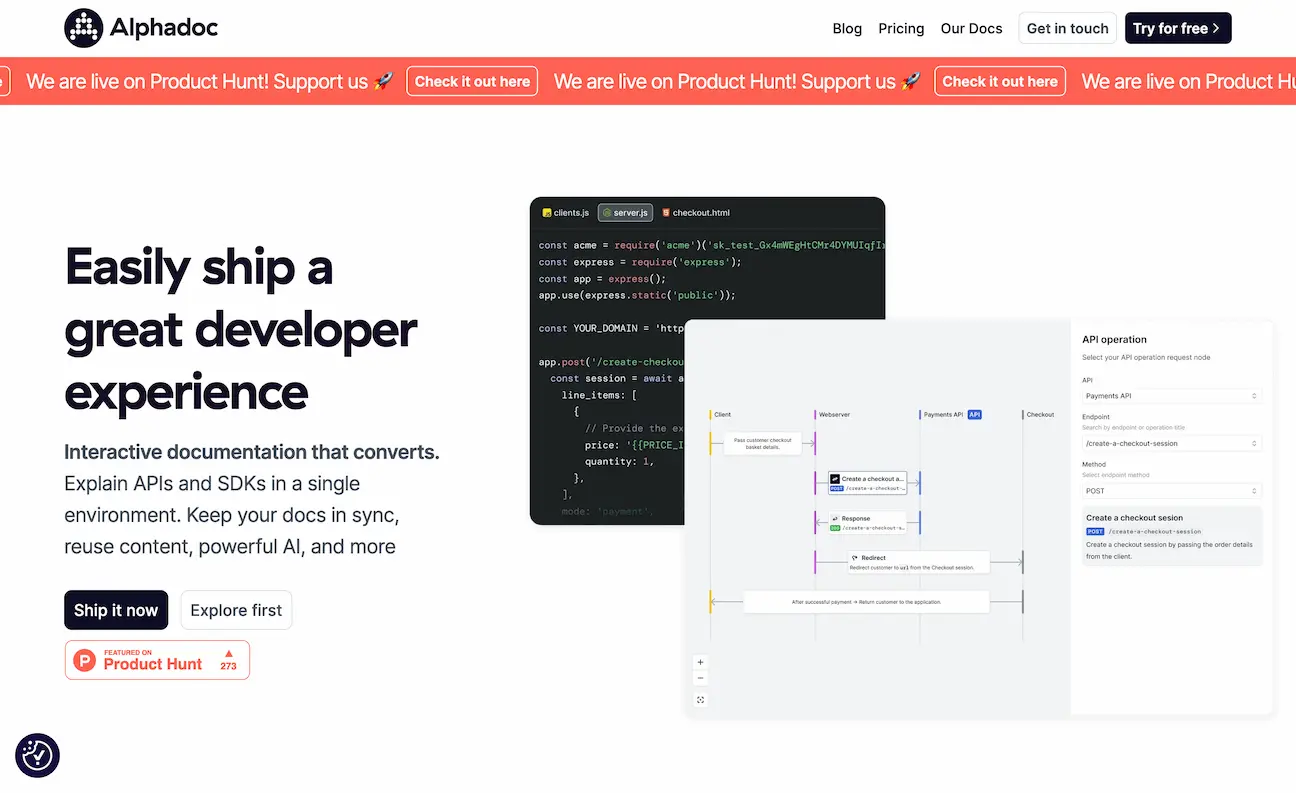1296x793 pixels.
Task: Zoom in on the diagram with the plus icon
Action: tap(700, 662)
